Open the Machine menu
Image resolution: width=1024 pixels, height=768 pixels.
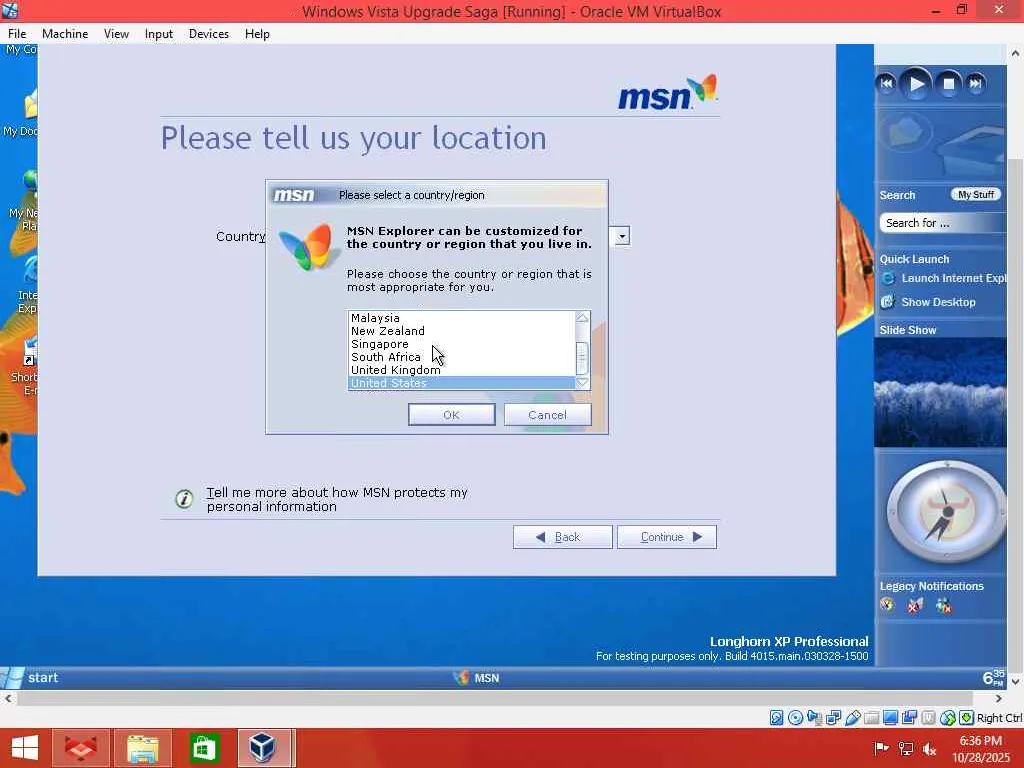pyautogui.click(x=65, y=34)
